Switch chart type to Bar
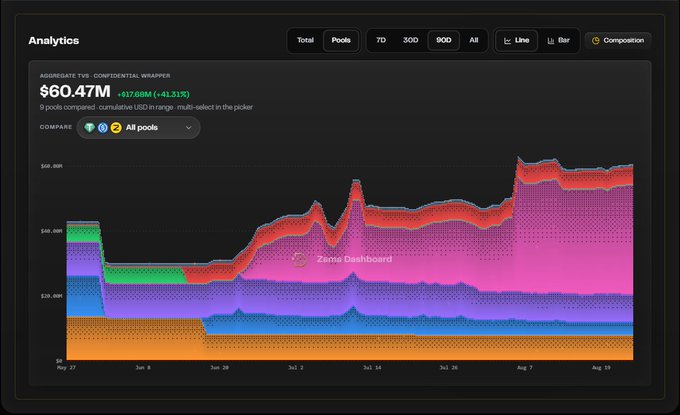680x415 pixels. [x=559, y=40]
